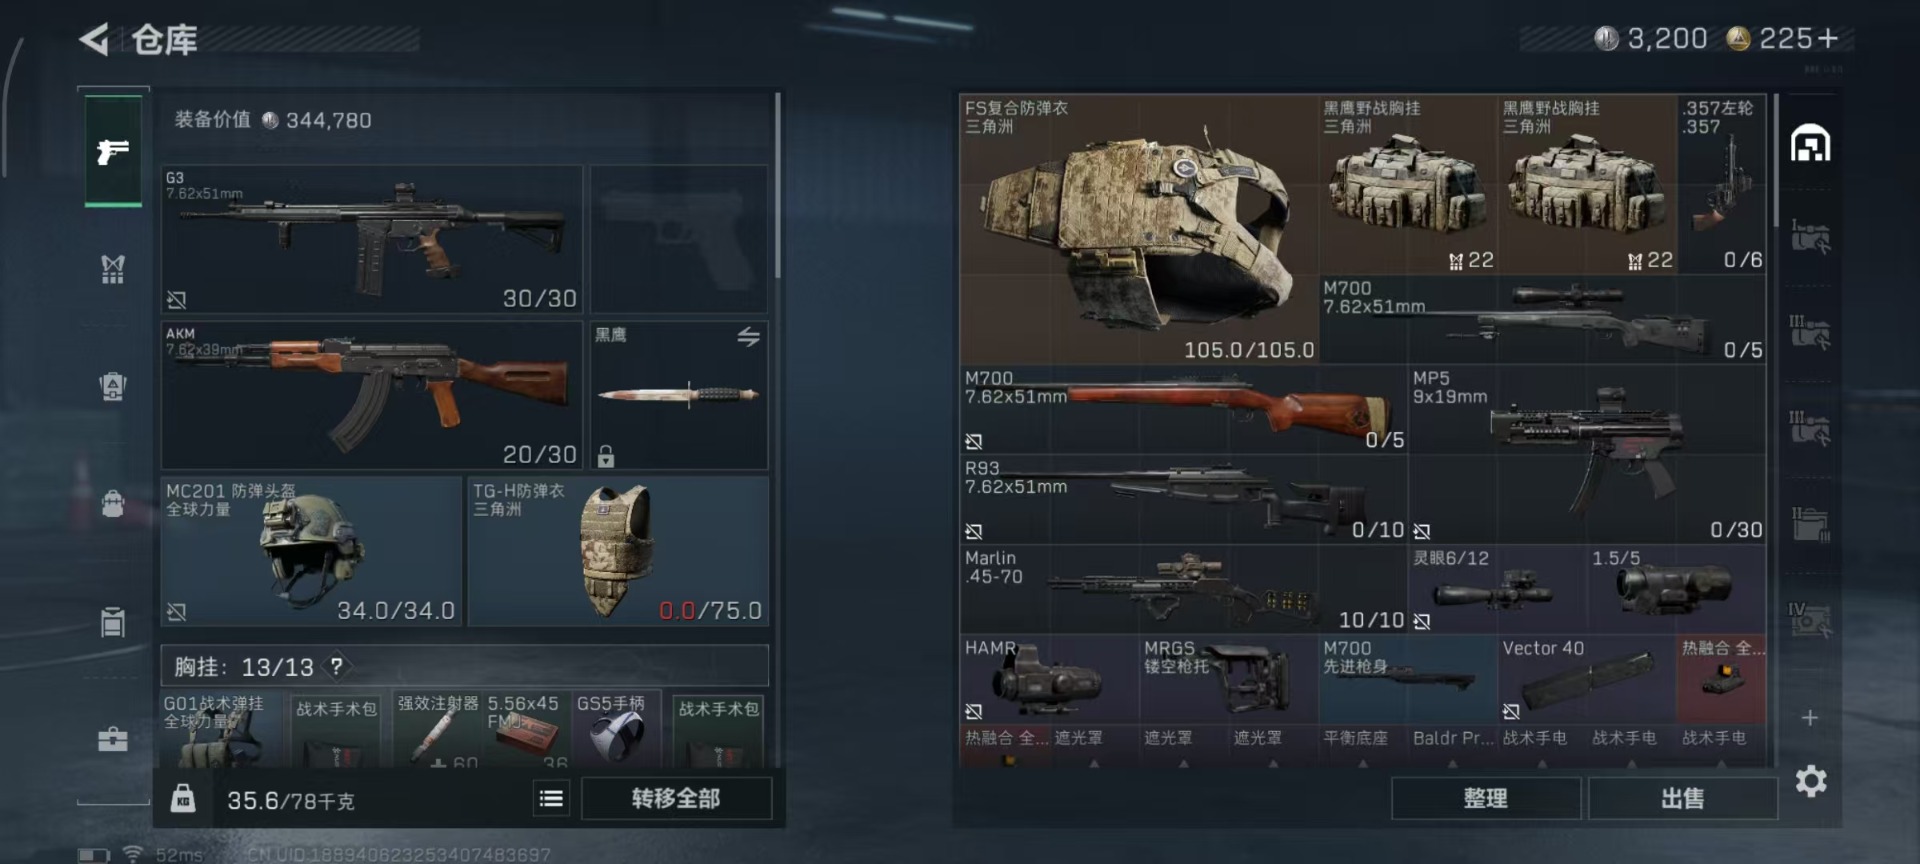Click the 整理 organize button
This screenshot has width=1920, height=864.
tap(1485, 798)
